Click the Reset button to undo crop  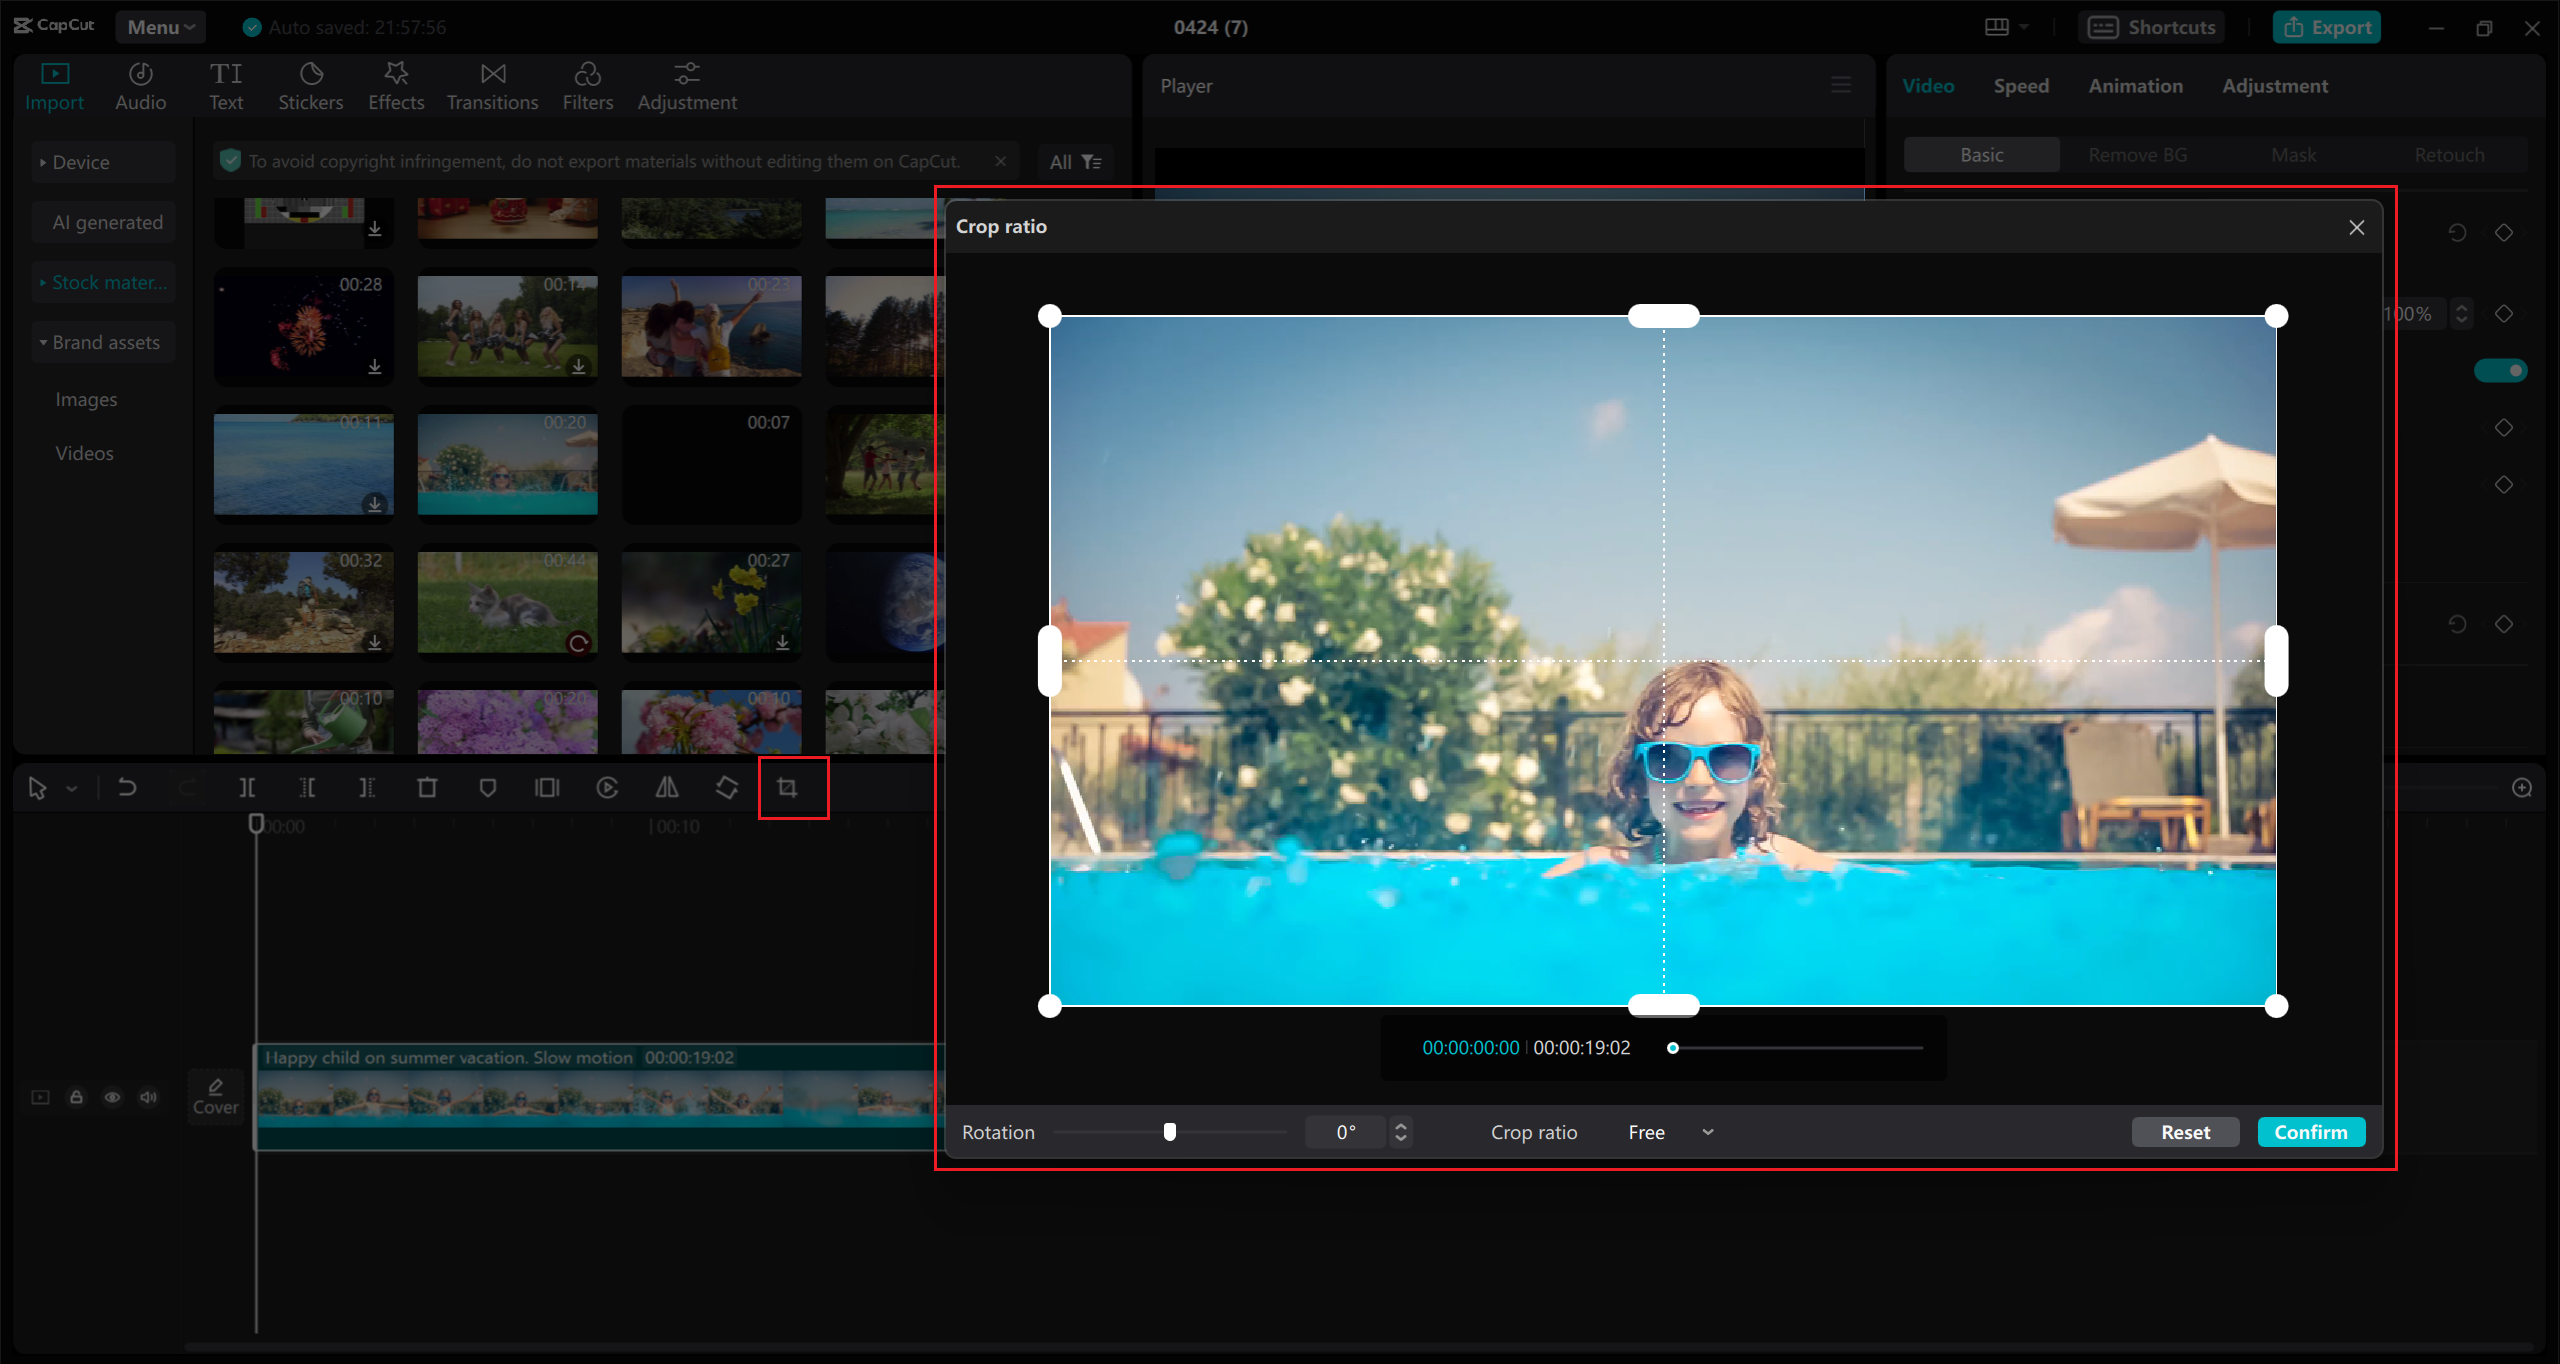click(x=2186, y=1132)
